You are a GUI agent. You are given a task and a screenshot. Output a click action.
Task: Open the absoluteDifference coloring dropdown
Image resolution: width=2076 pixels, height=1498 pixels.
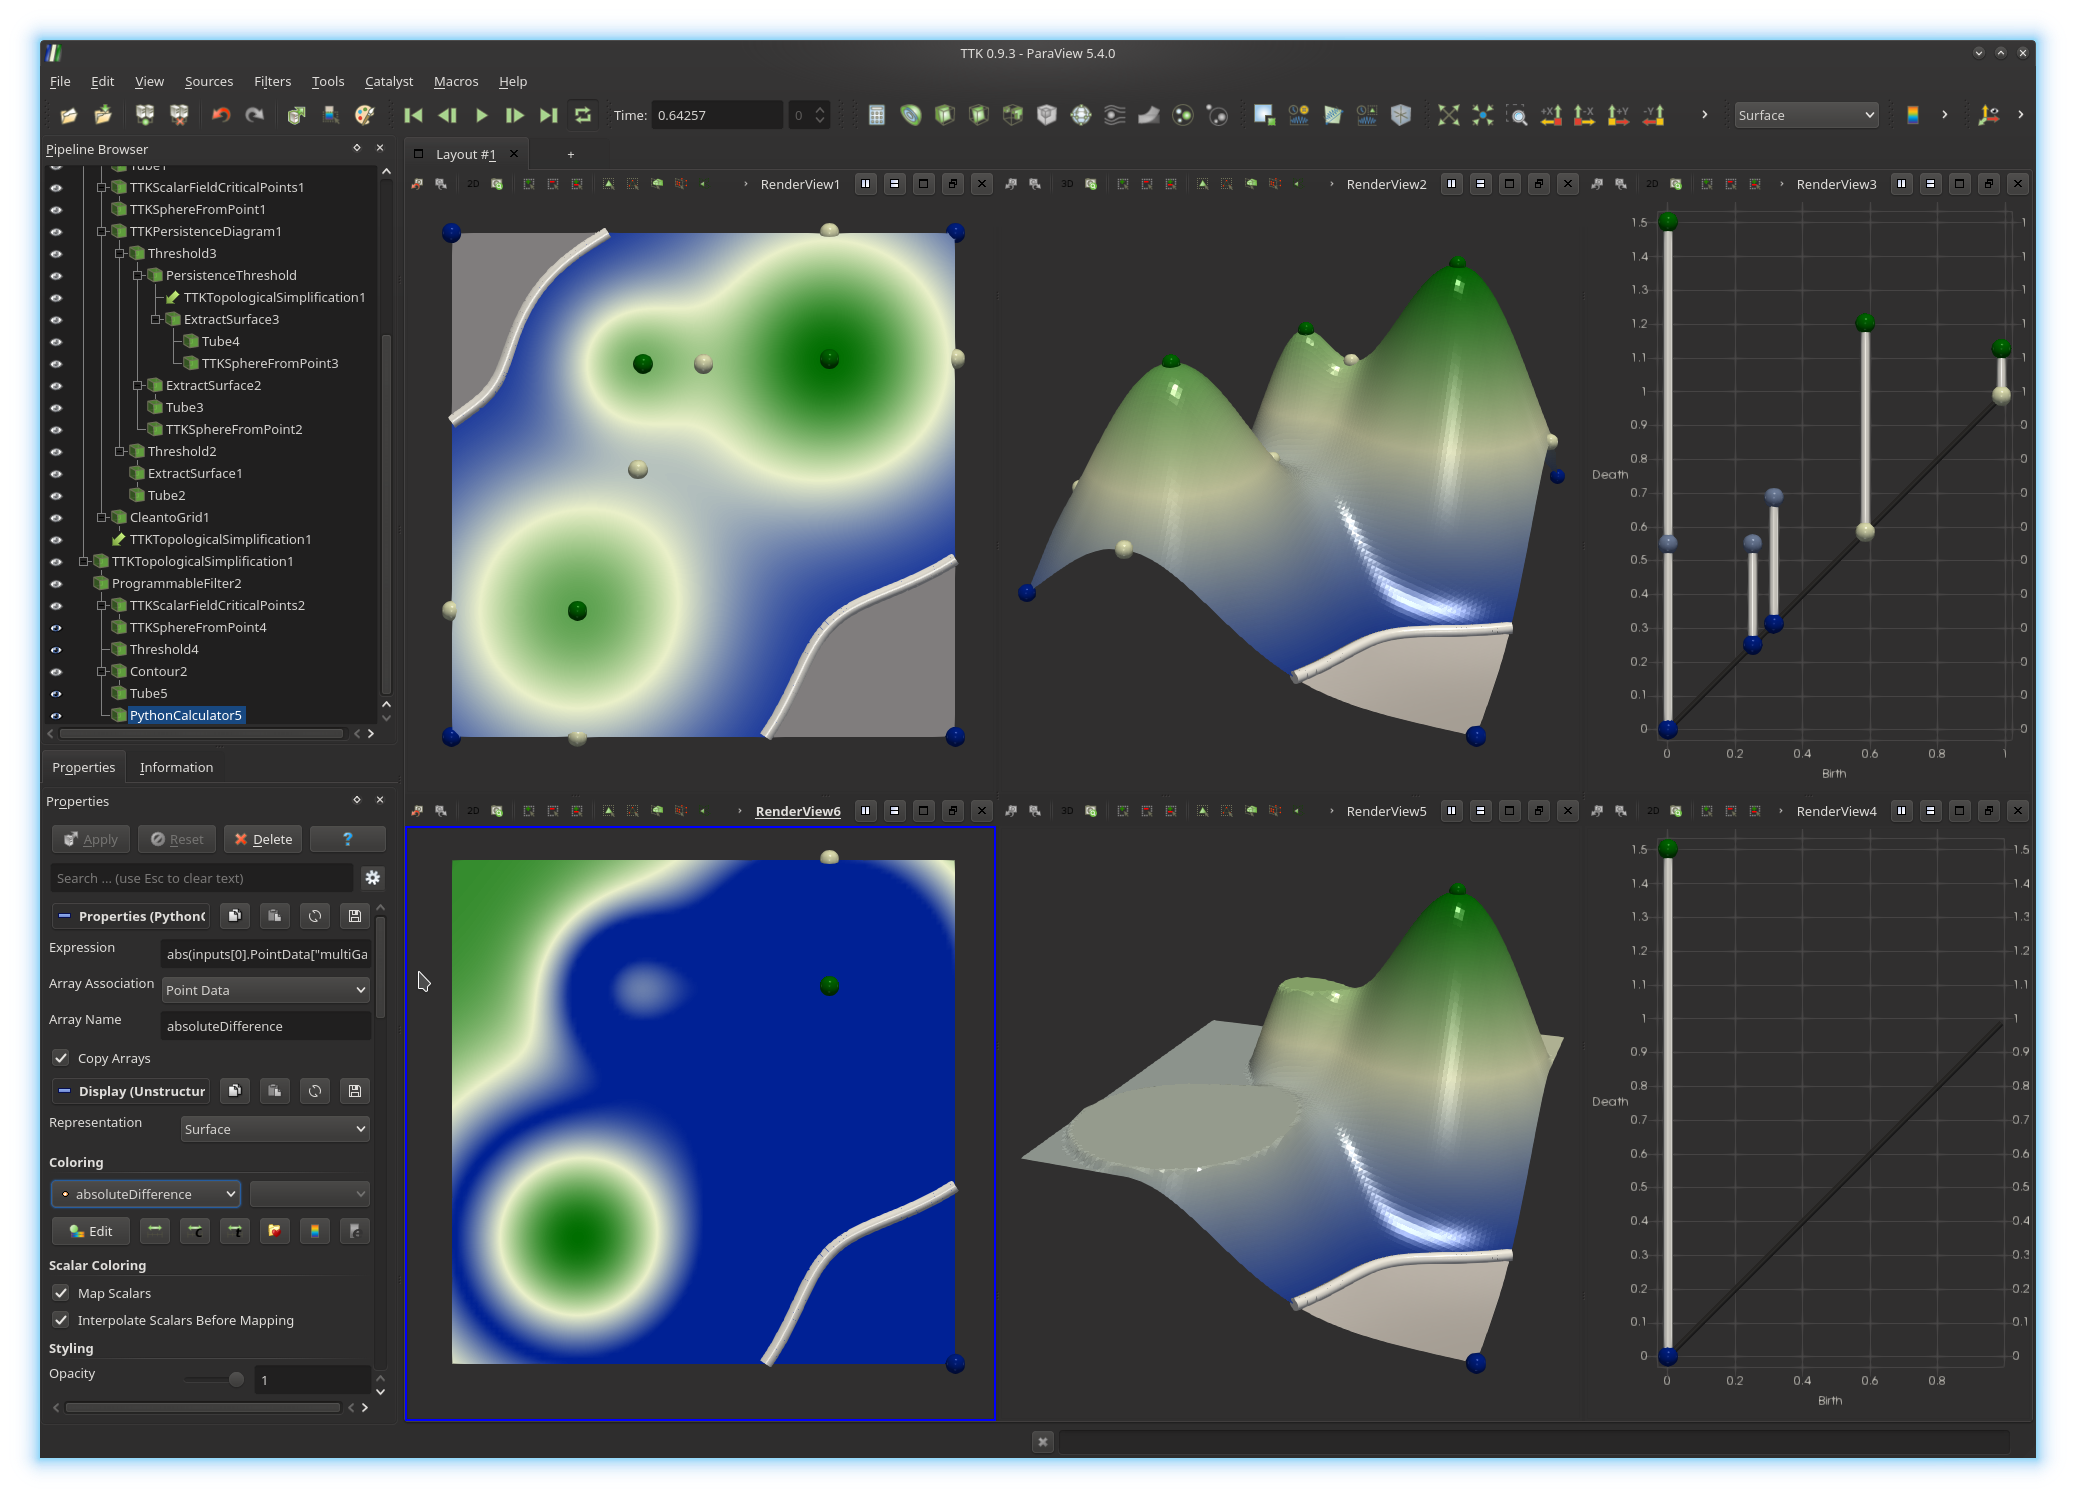click(x=146, y=1194)
